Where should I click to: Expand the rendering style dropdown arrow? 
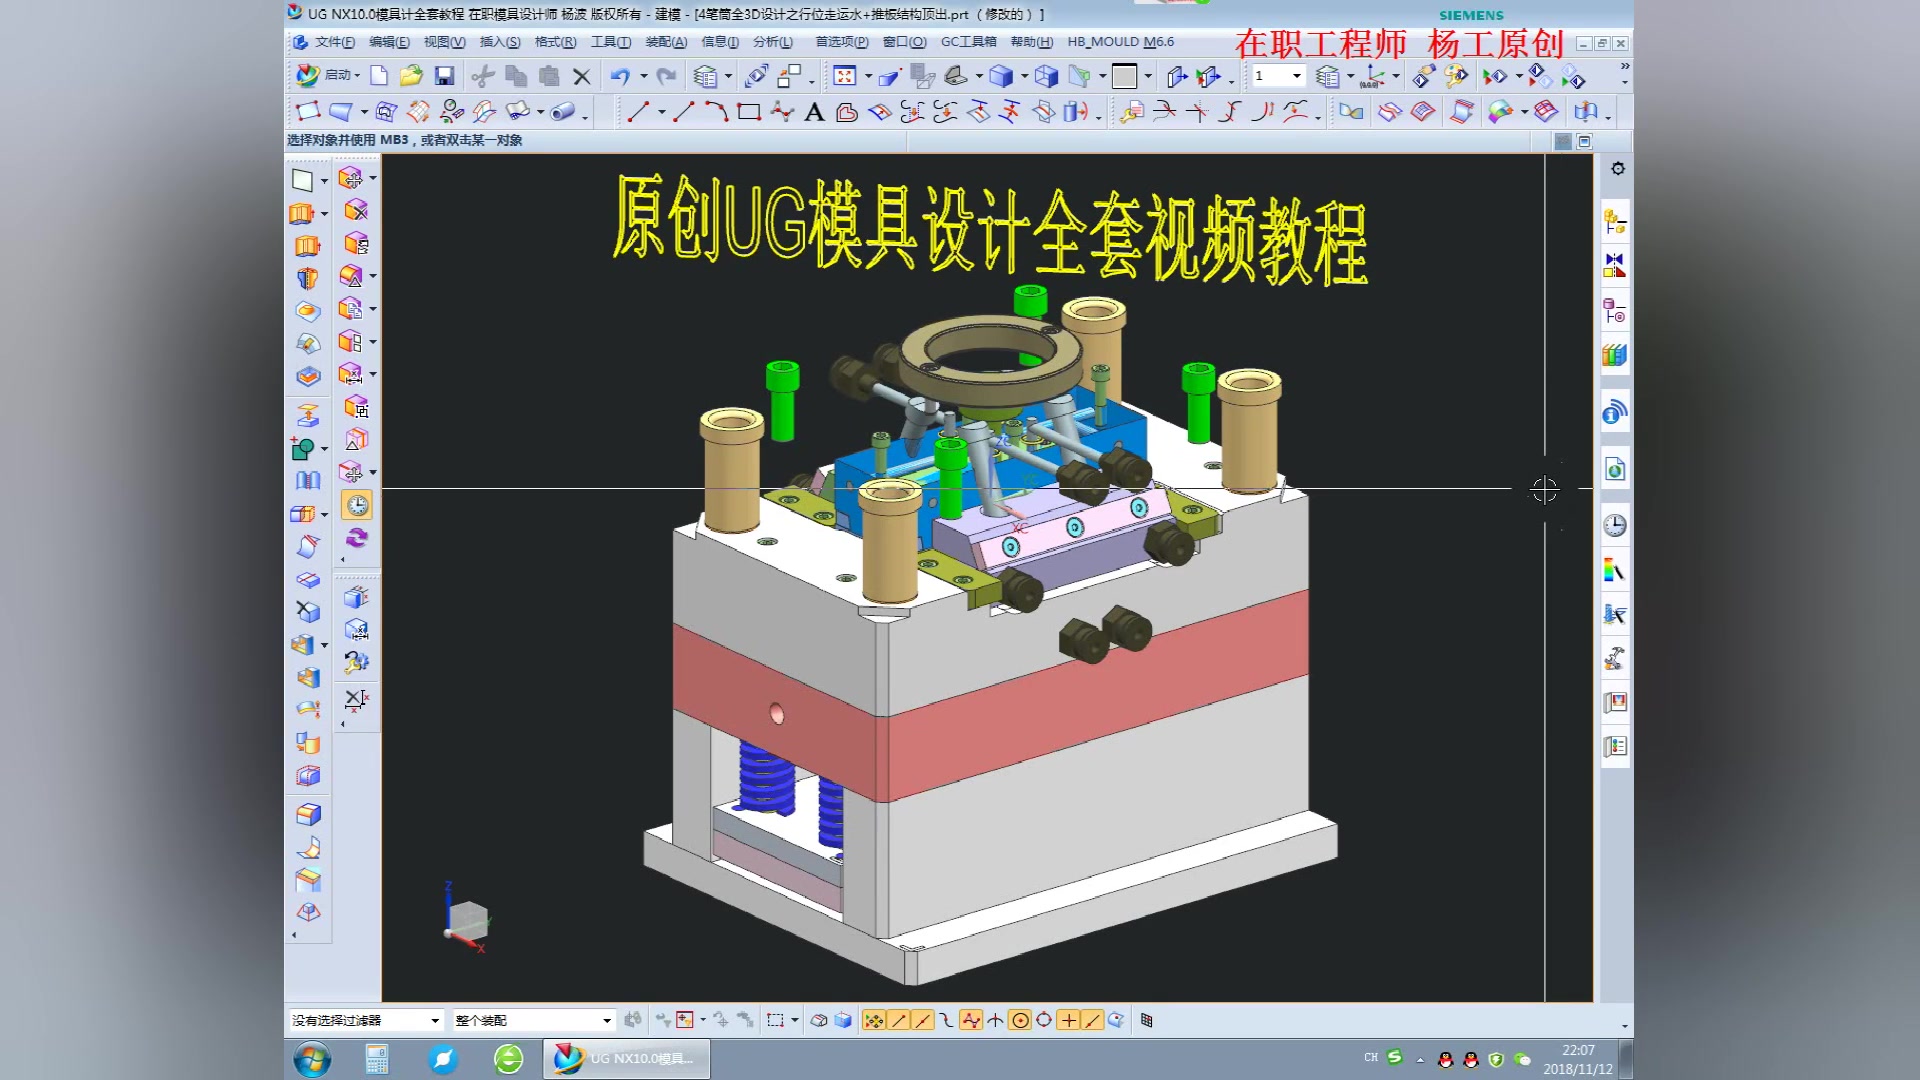pyautogui.click(x=1024, y=76)
